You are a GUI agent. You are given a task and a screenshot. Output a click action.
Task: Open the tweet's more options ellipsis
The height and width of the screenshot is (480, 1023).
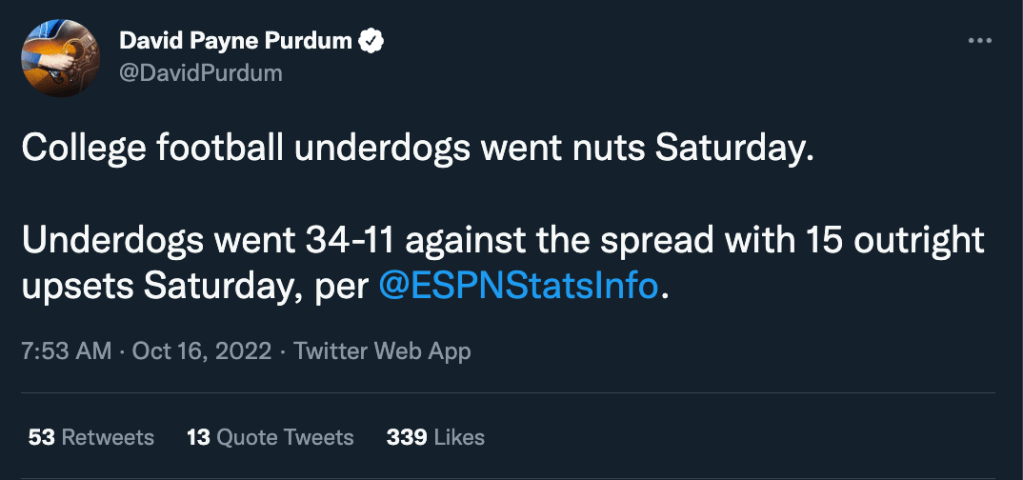click(979, 41)
